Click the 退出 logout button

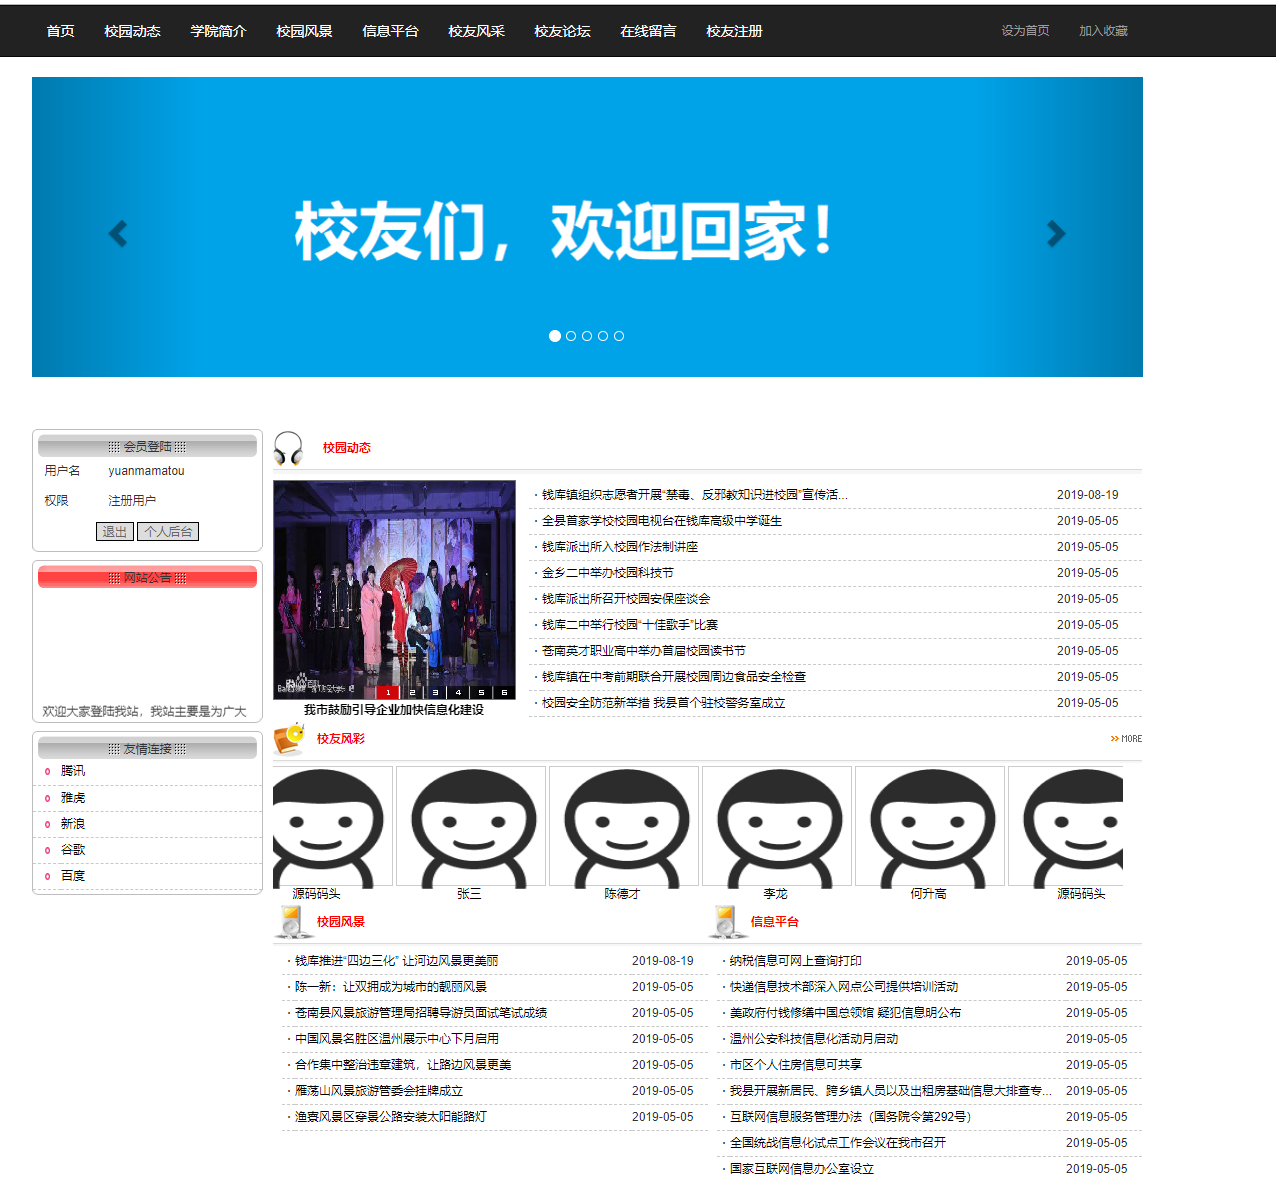pyautogui.click(x=113, y=531)
